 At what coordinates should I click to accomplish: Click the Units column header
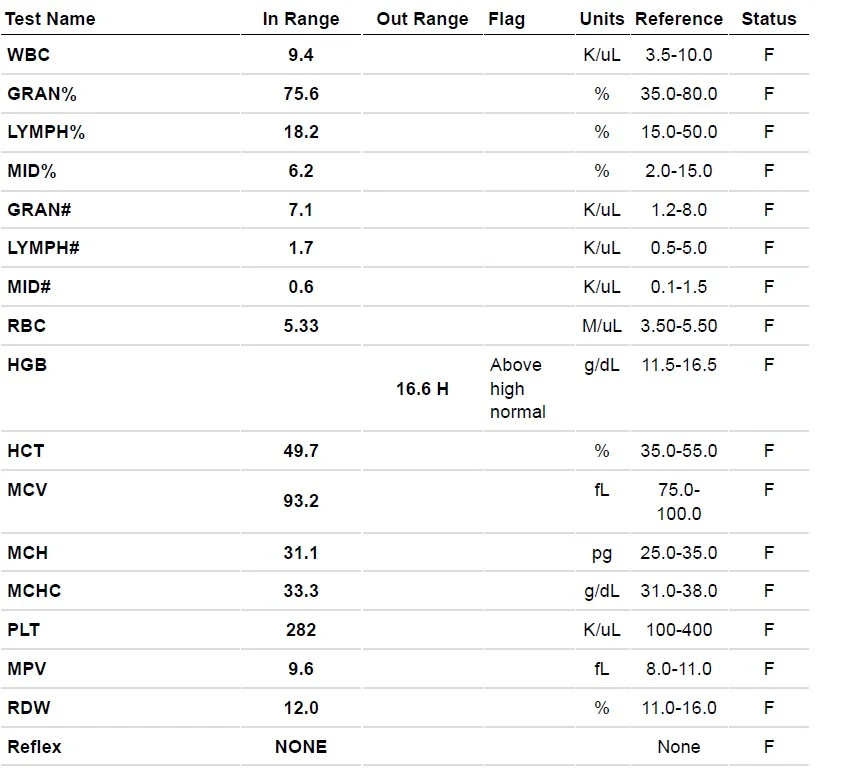(602, 19)
